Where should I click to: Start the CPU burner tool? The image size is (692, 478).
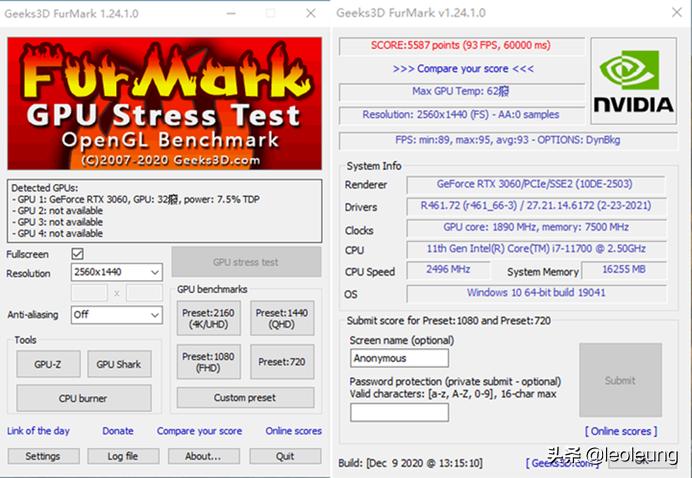[83, 398]
